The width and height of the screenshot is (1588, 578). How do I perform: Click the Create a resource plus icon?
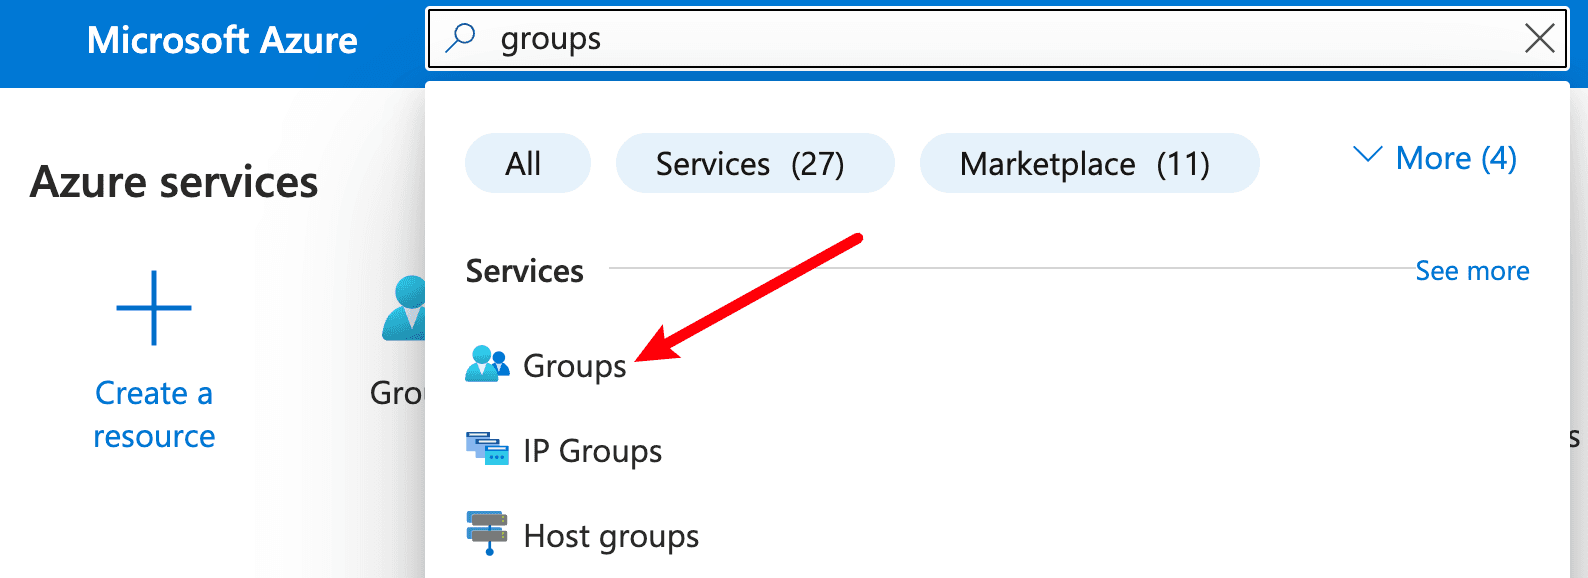[x=154, y=308]
